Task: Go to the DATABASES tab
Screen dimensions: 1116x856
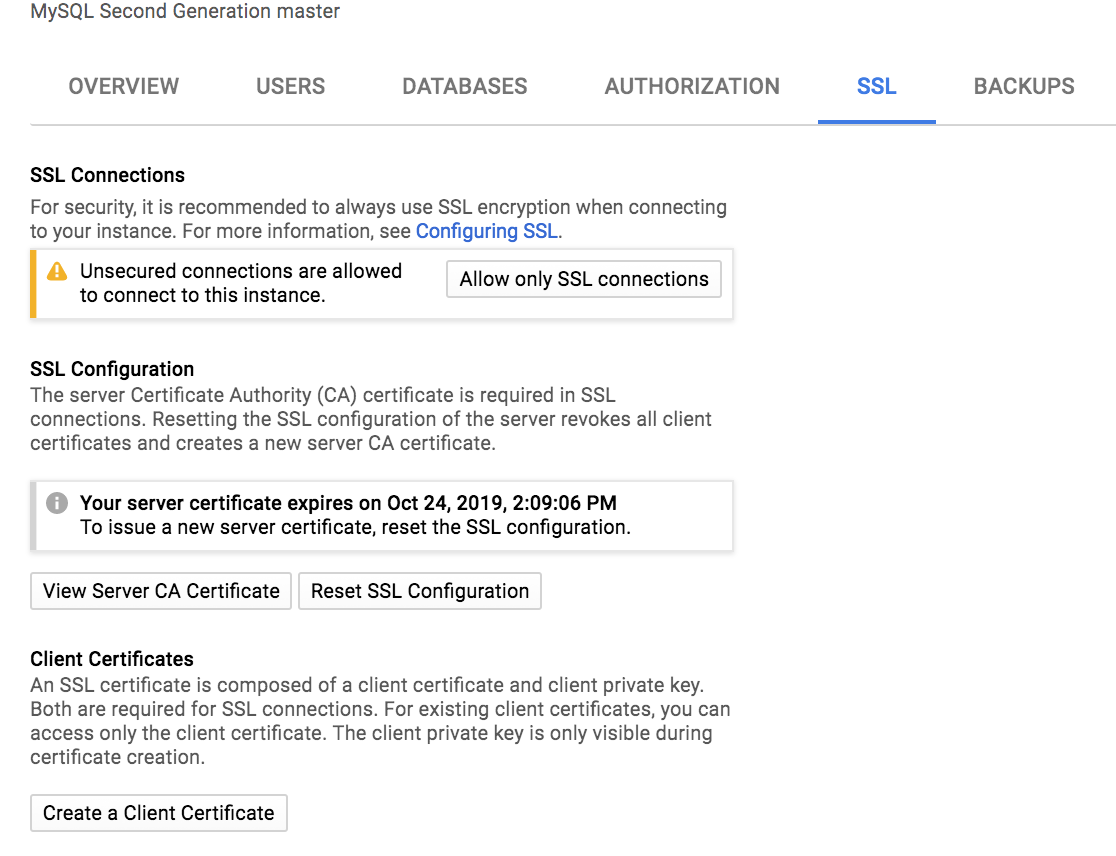Action: pos(465,86)
